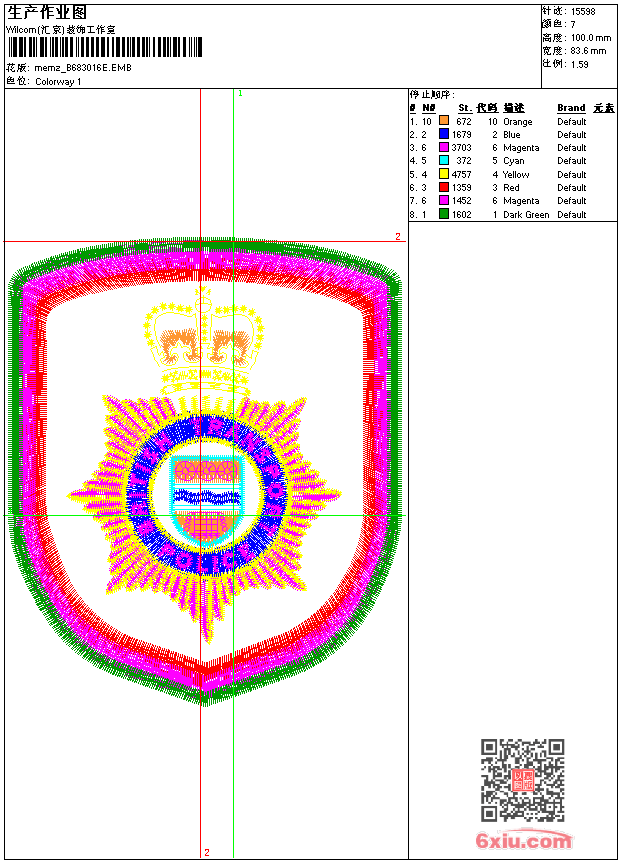Viewport: 620px width, 860px height.
Task: Click the small shield at the badge center
Action: (x=206, y=499)
